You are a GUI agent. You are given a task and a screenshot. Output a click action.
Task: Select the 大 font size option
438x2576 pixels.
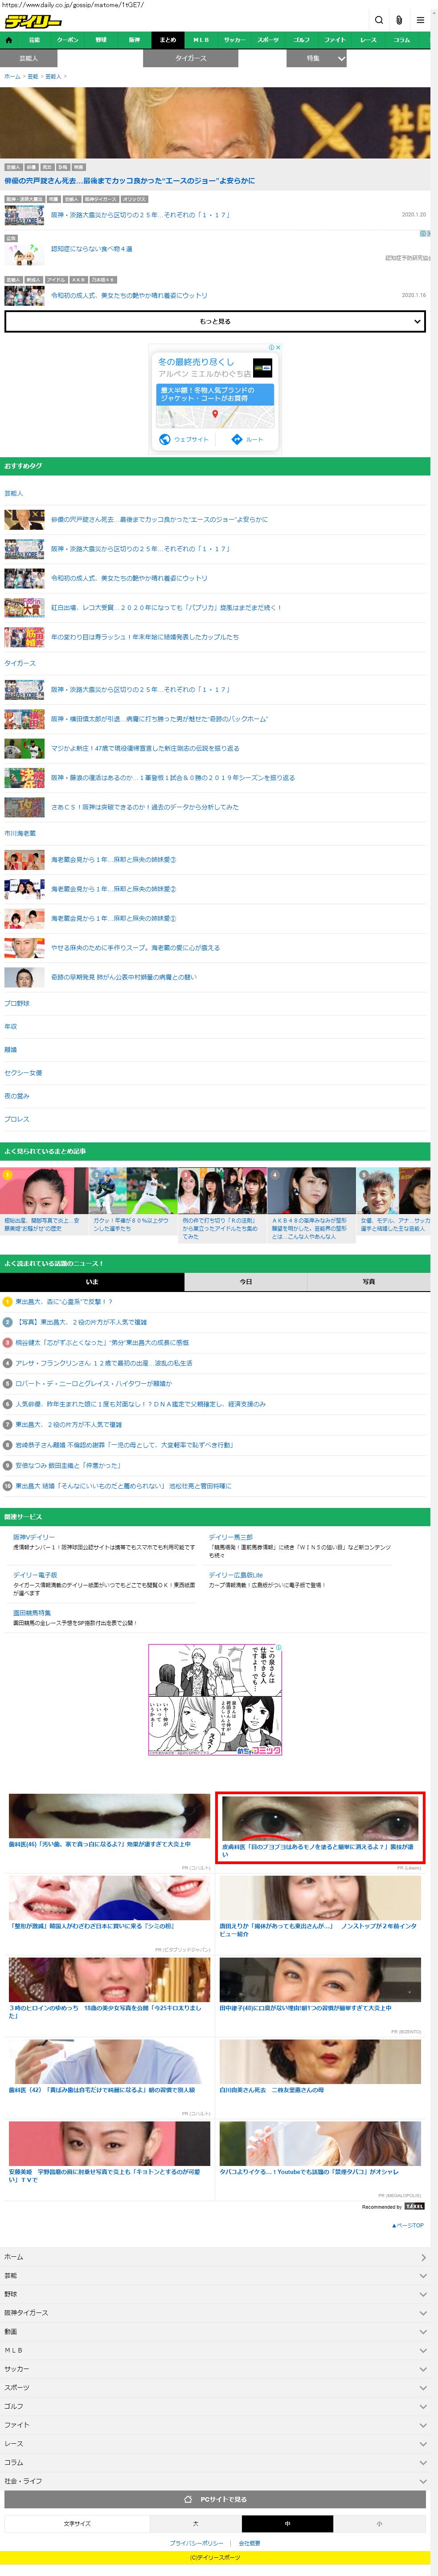coord(196,2523)
